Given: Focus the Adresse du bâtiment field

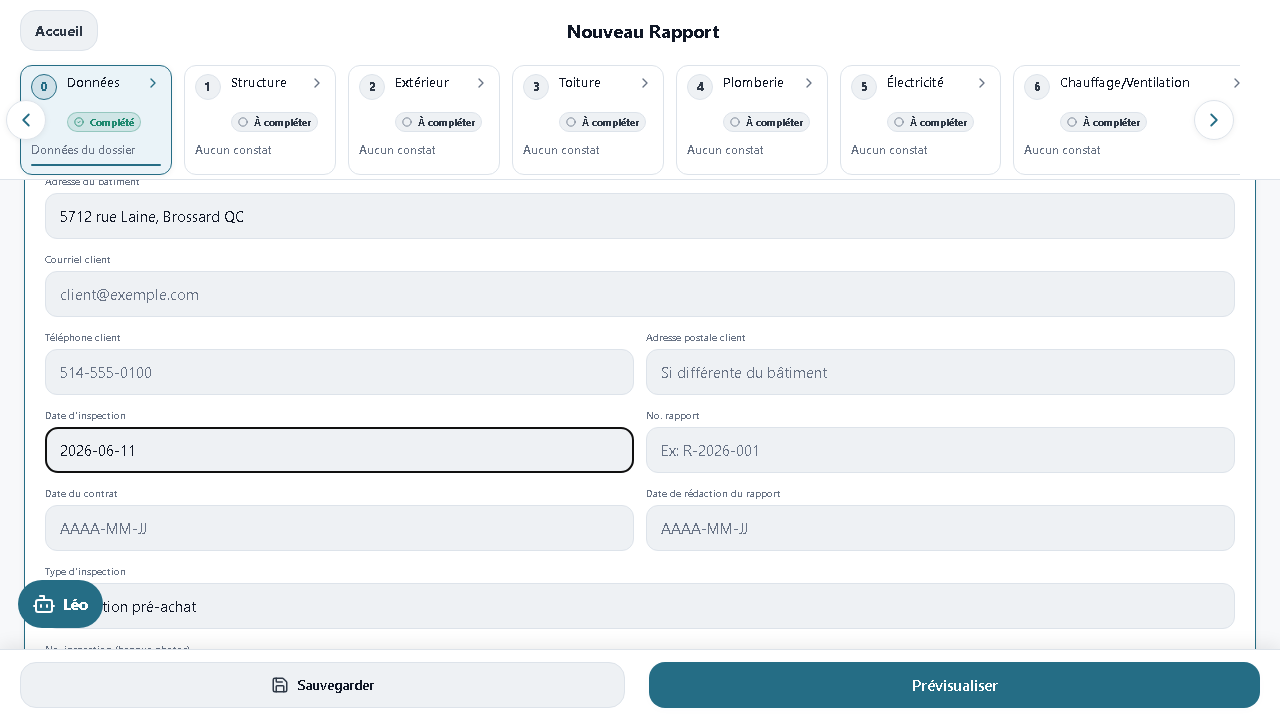Looking at the screenshot, I should coord(640,216).
